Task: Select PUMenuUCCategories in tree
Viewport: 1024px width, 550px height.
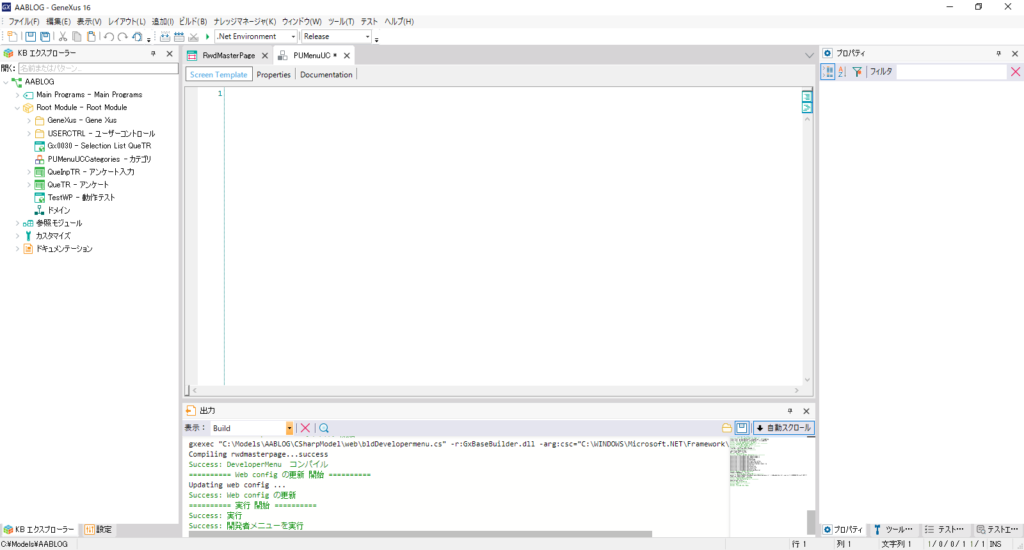Action: pyautogui.click(x=99, y=159)
